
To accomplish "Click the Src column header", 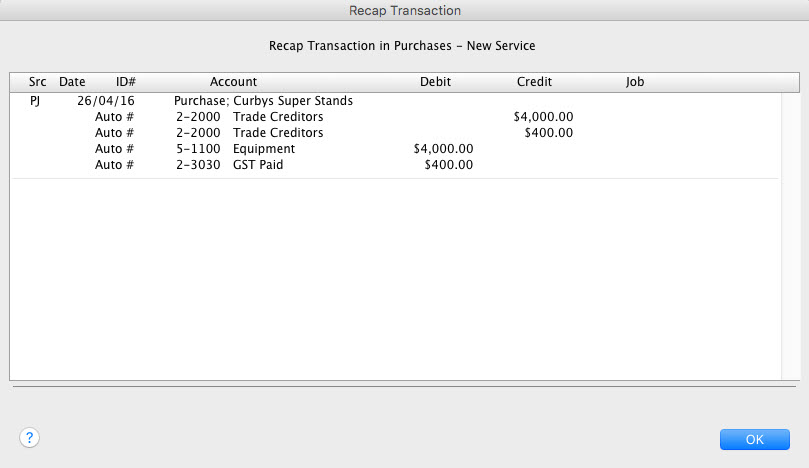I will (x=38, y=82).
